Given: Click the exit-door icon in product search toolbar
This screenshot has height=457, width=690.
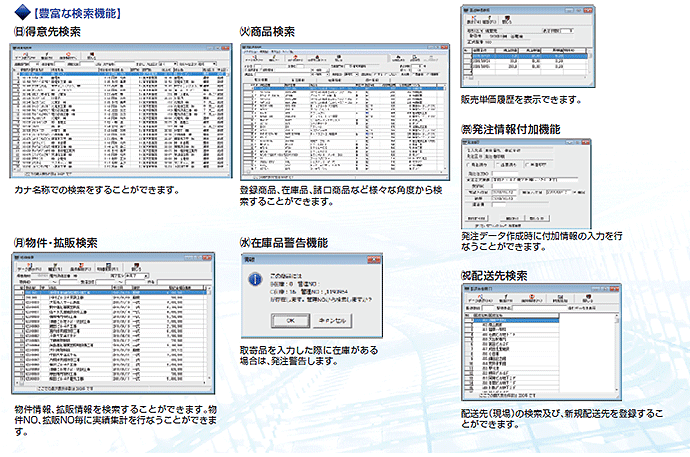Looking at the screenshot, I should click(338, 57).
